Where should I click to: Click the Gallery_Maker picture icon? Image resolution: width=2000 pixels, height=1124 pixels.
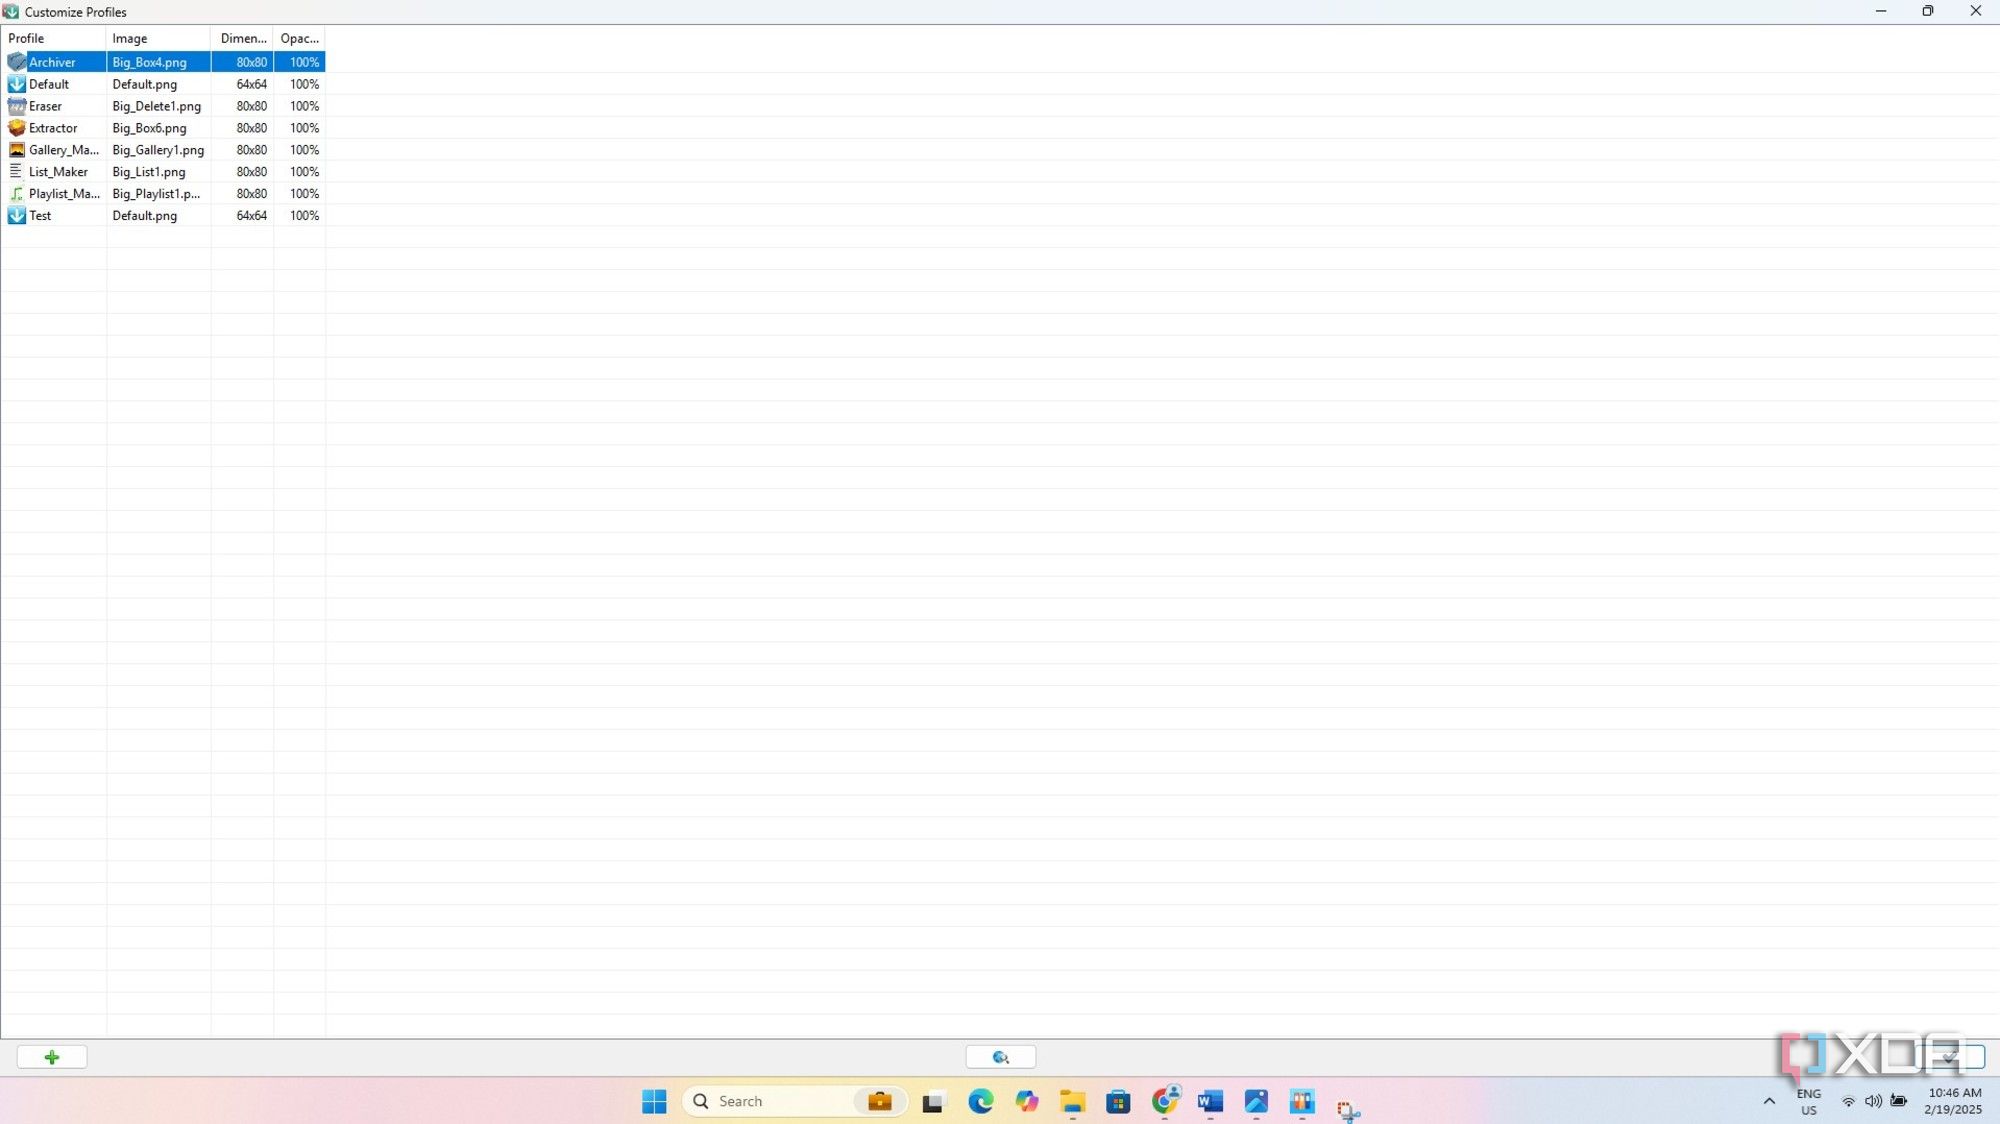17,150
